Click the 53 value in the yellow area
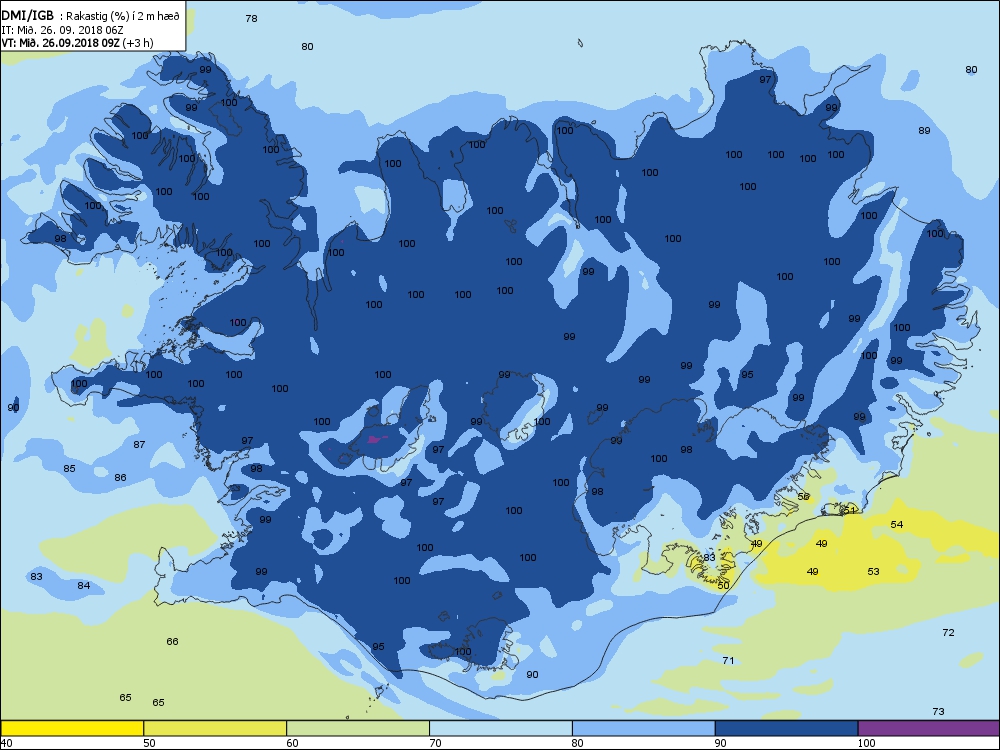Screen dimensions: 1000x750 pos(873,571)
